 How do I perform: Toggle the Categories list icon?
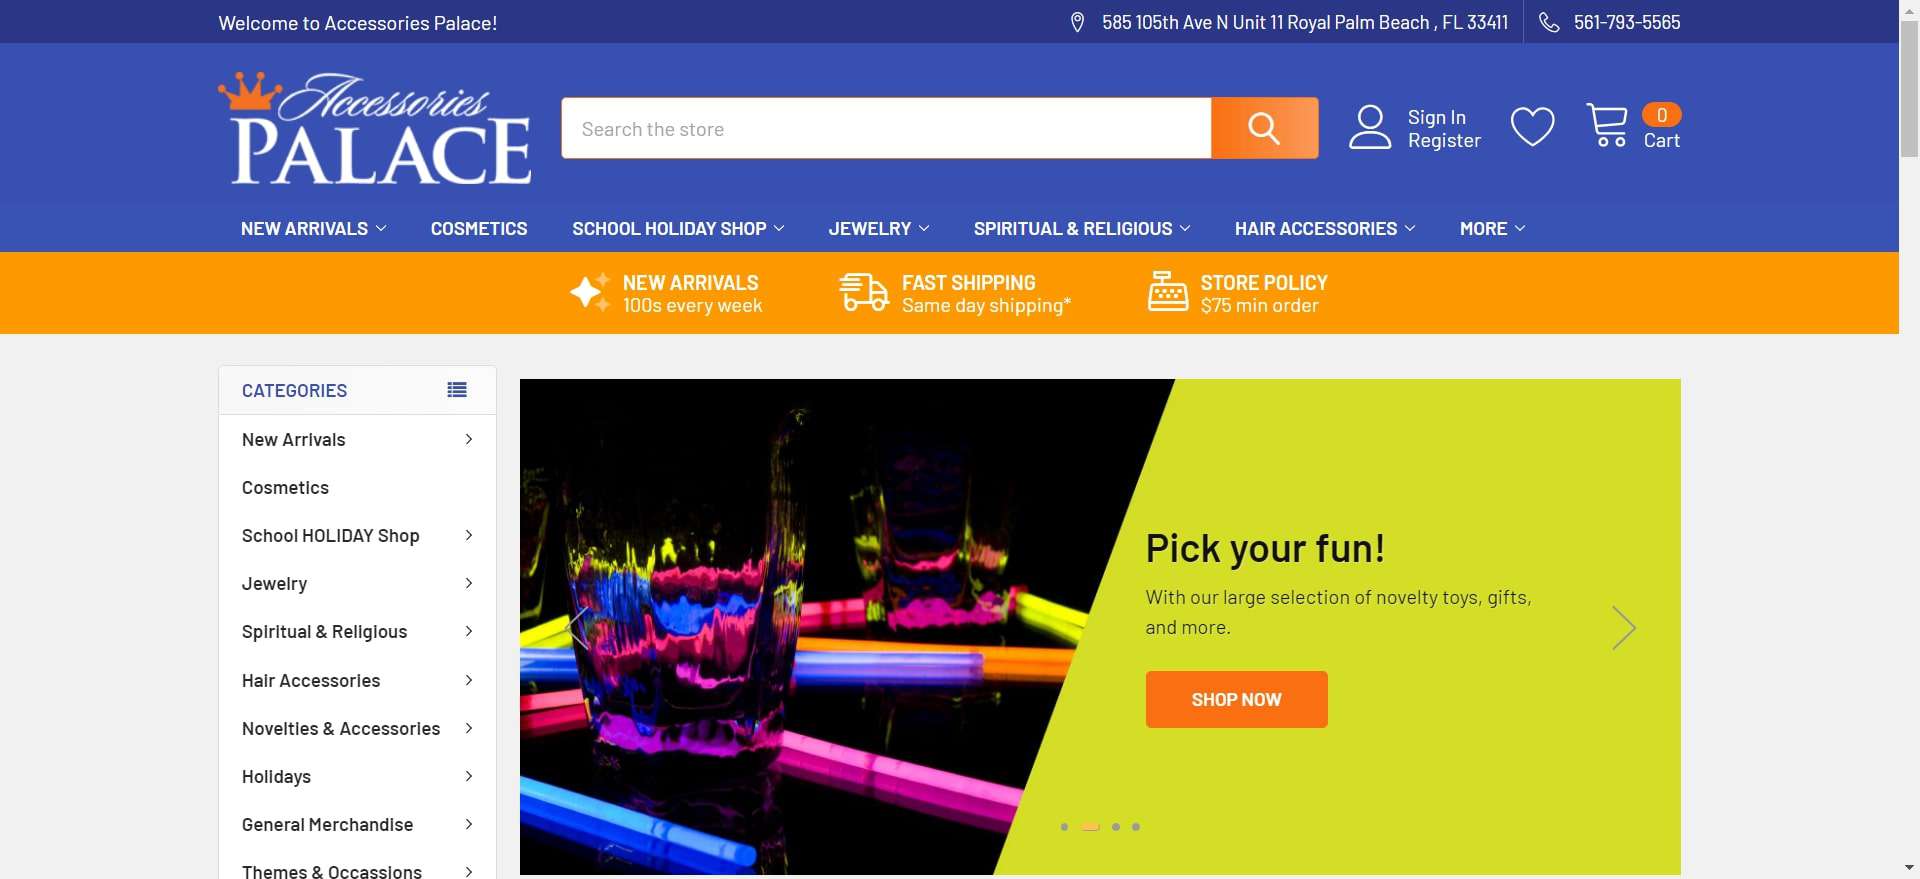click(457, 390)
